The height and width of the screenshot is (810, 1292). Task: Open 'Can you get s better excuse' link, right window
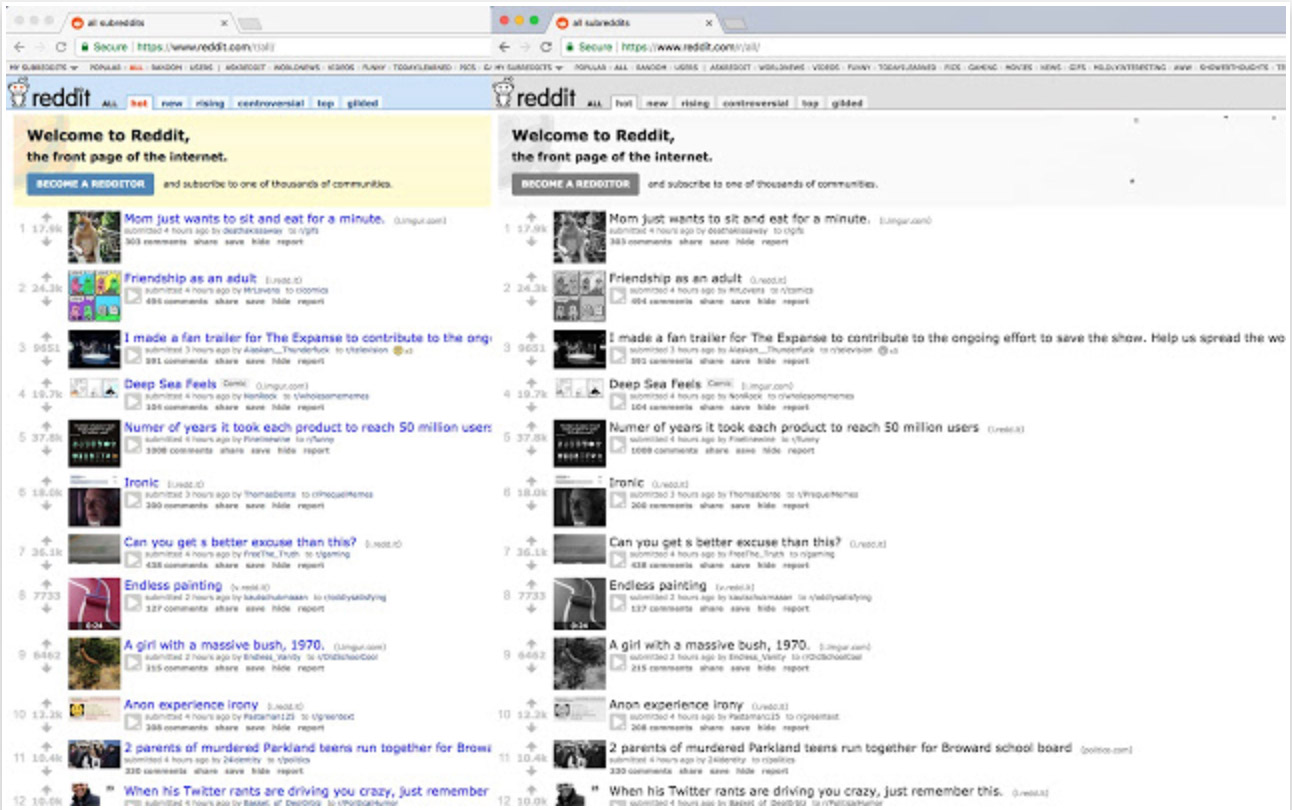tap(725, 542)
